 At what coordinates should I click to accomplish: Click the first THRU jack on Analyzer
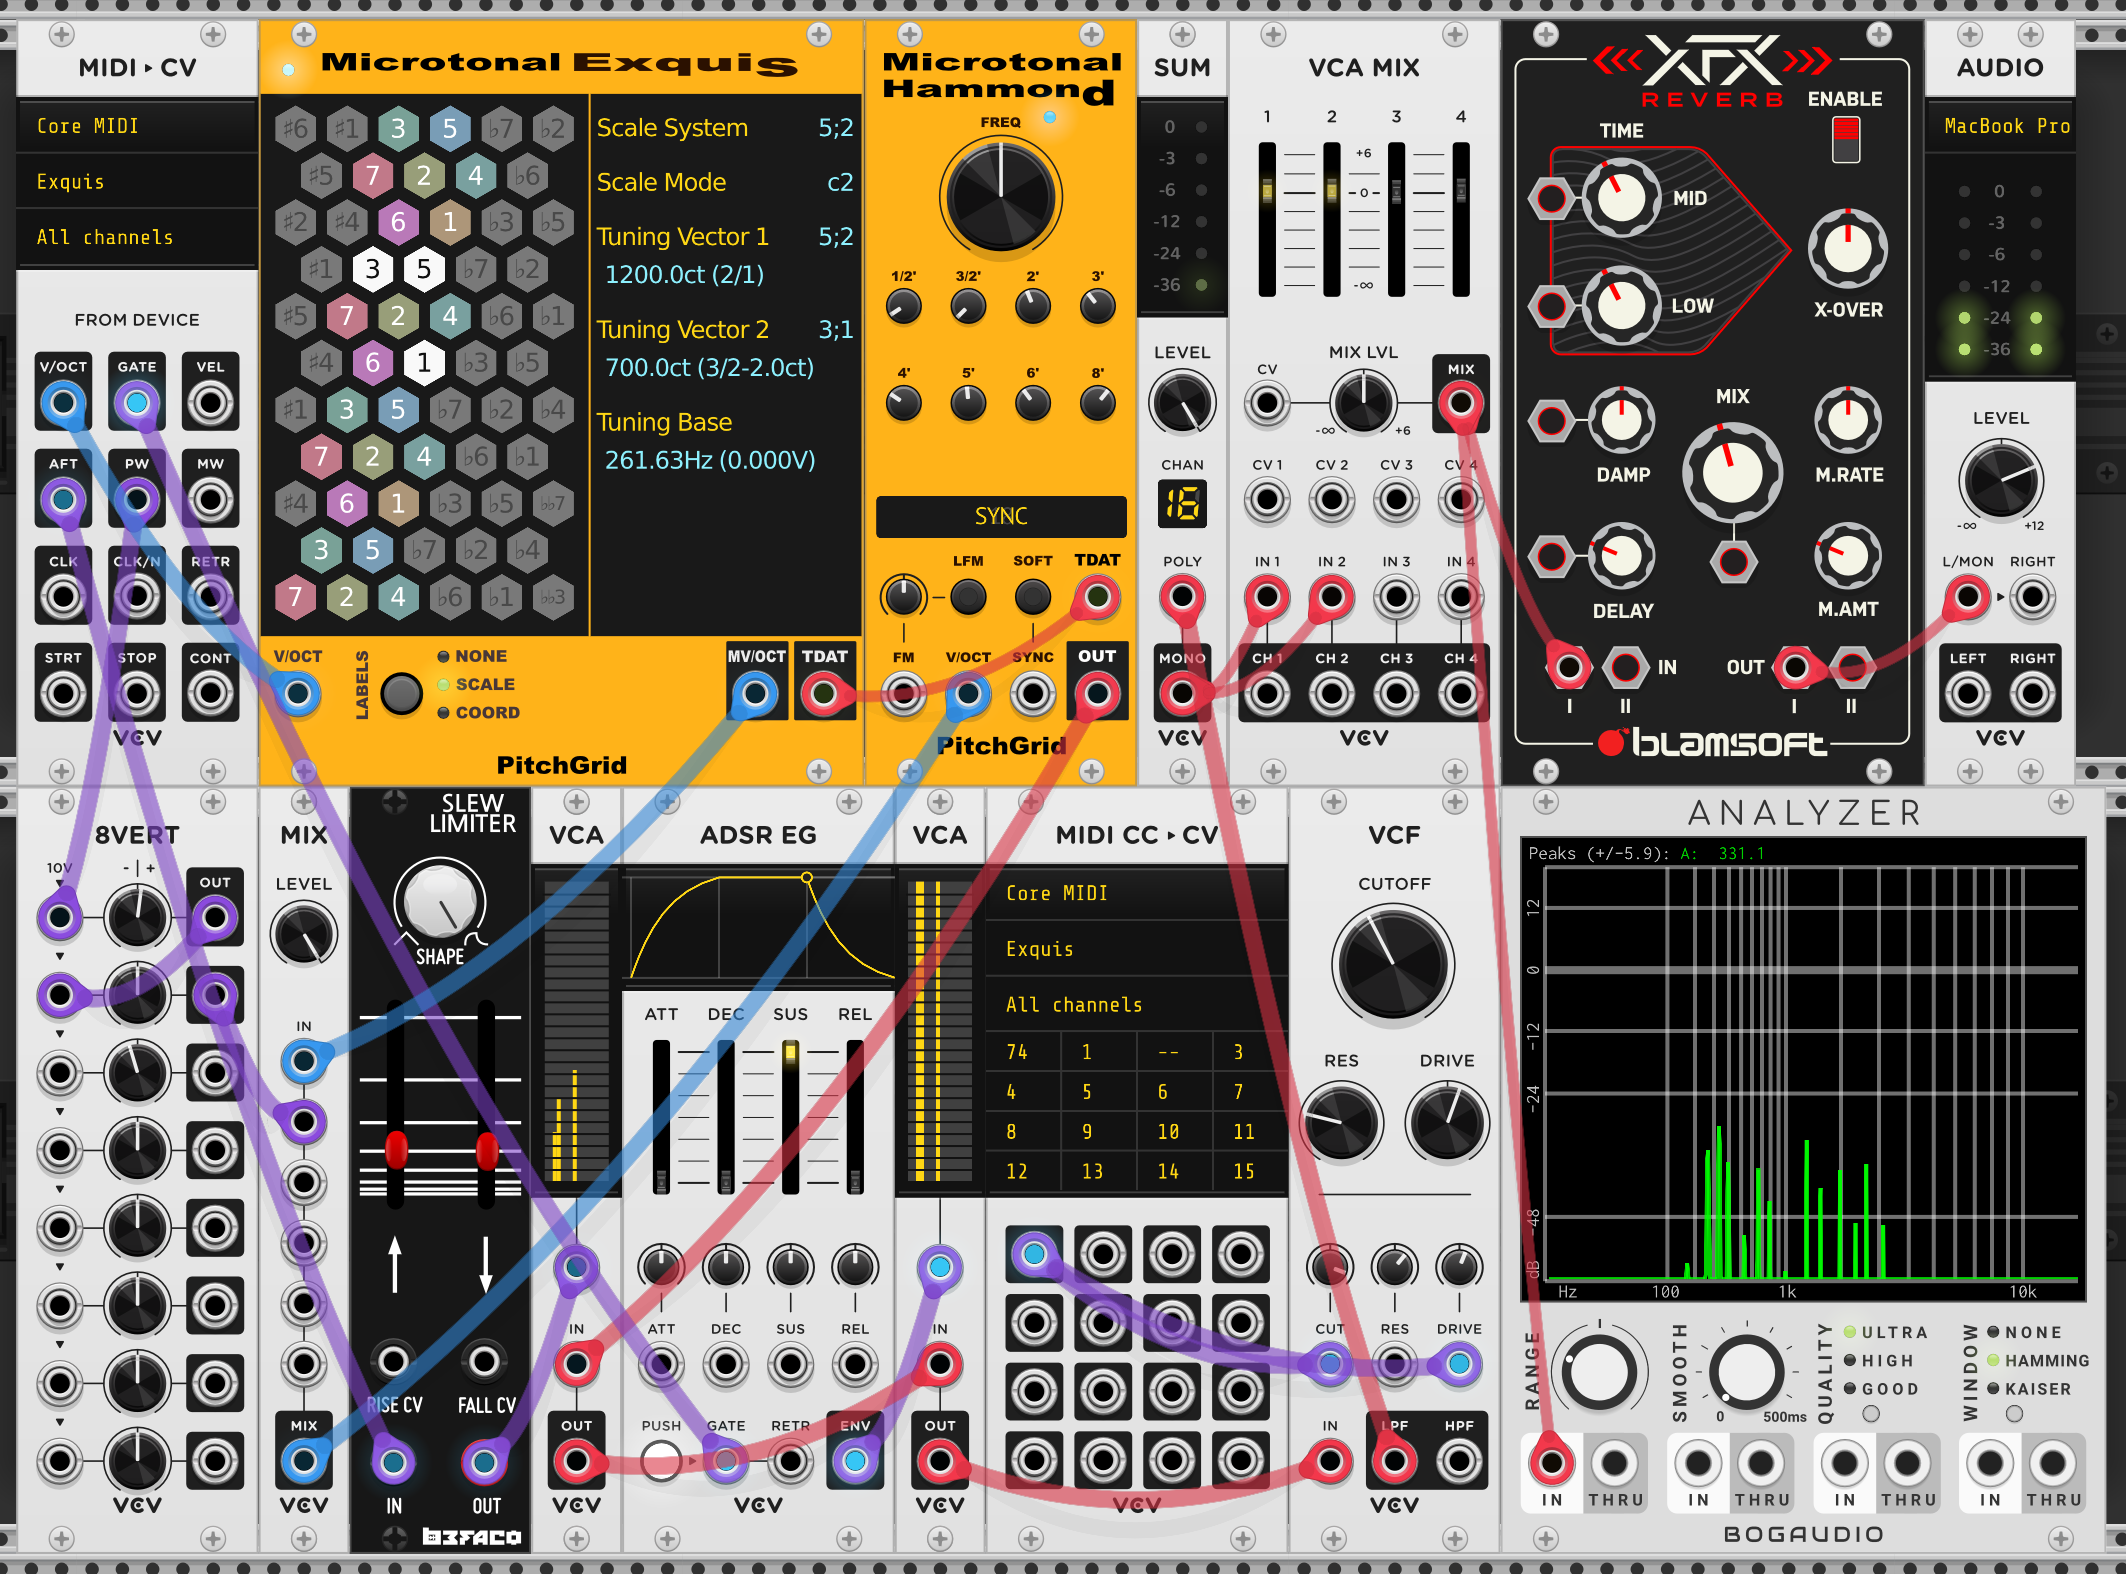pyautogui.click(x=1614, y=1464)
